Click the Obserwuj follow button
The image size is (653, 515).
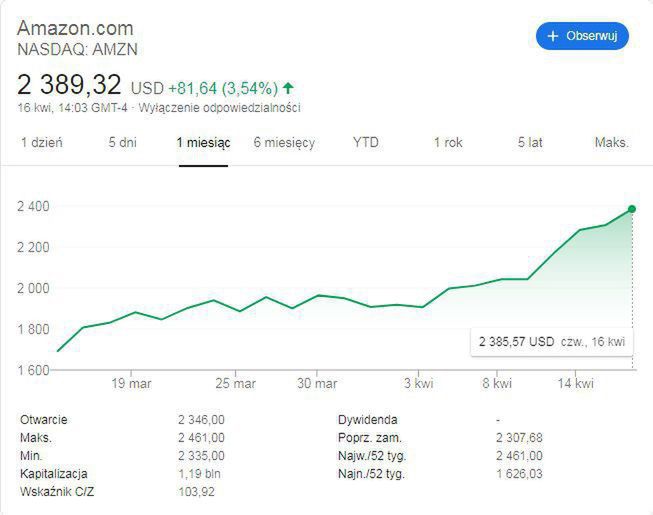(582, 36)
